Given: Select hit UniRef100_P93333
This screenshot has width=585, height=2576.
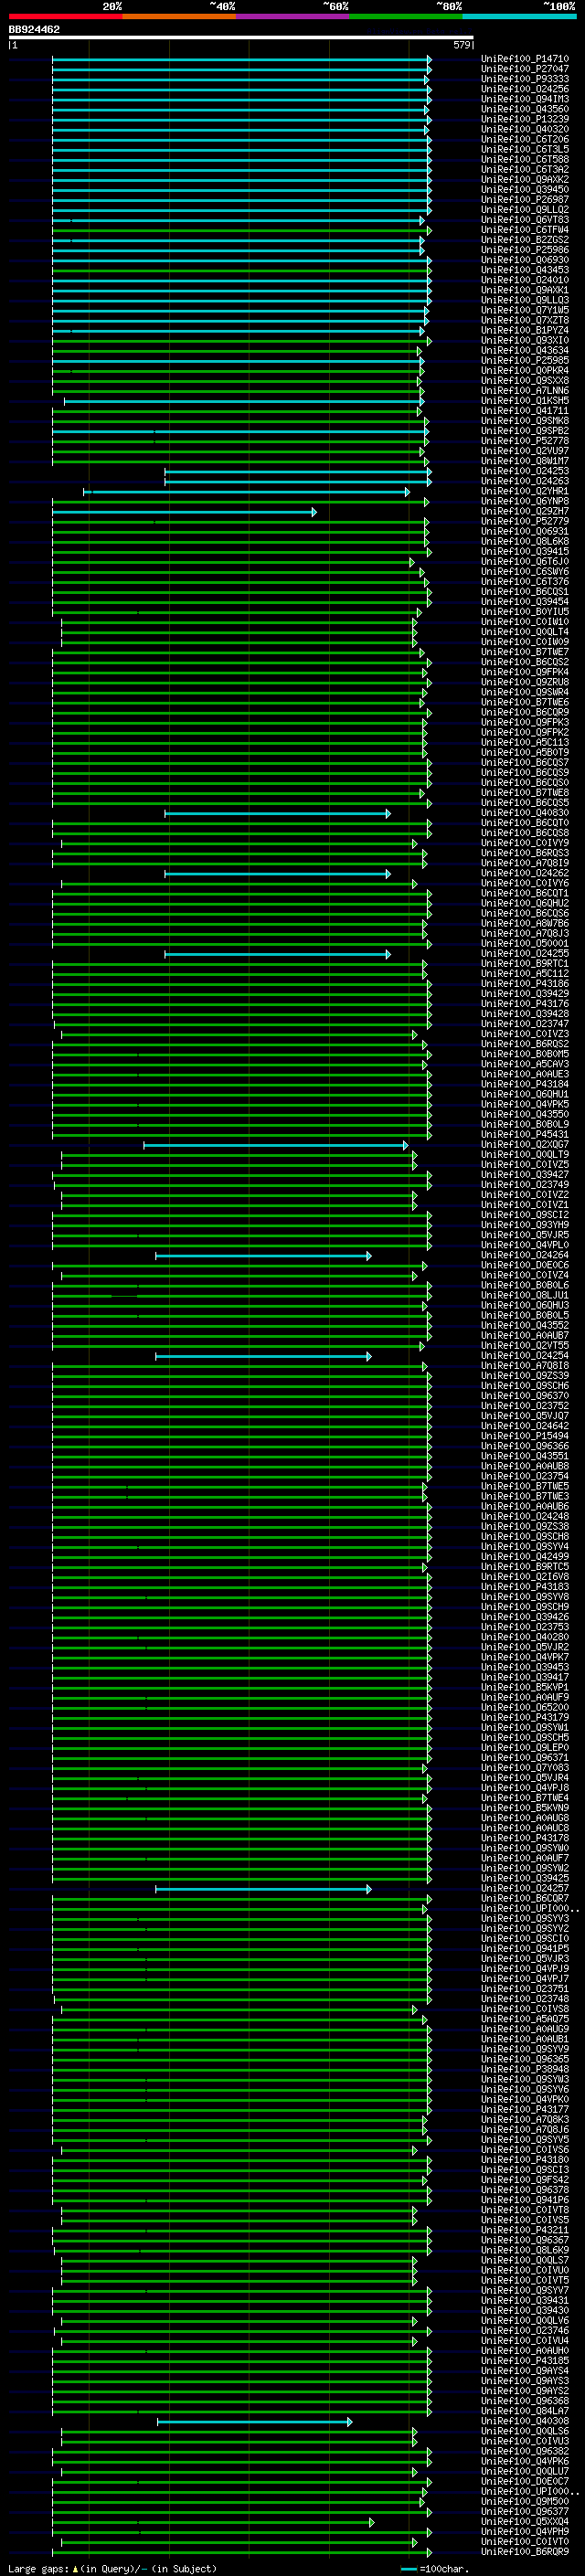Looking at the screenshot, I should click(524, 79).
